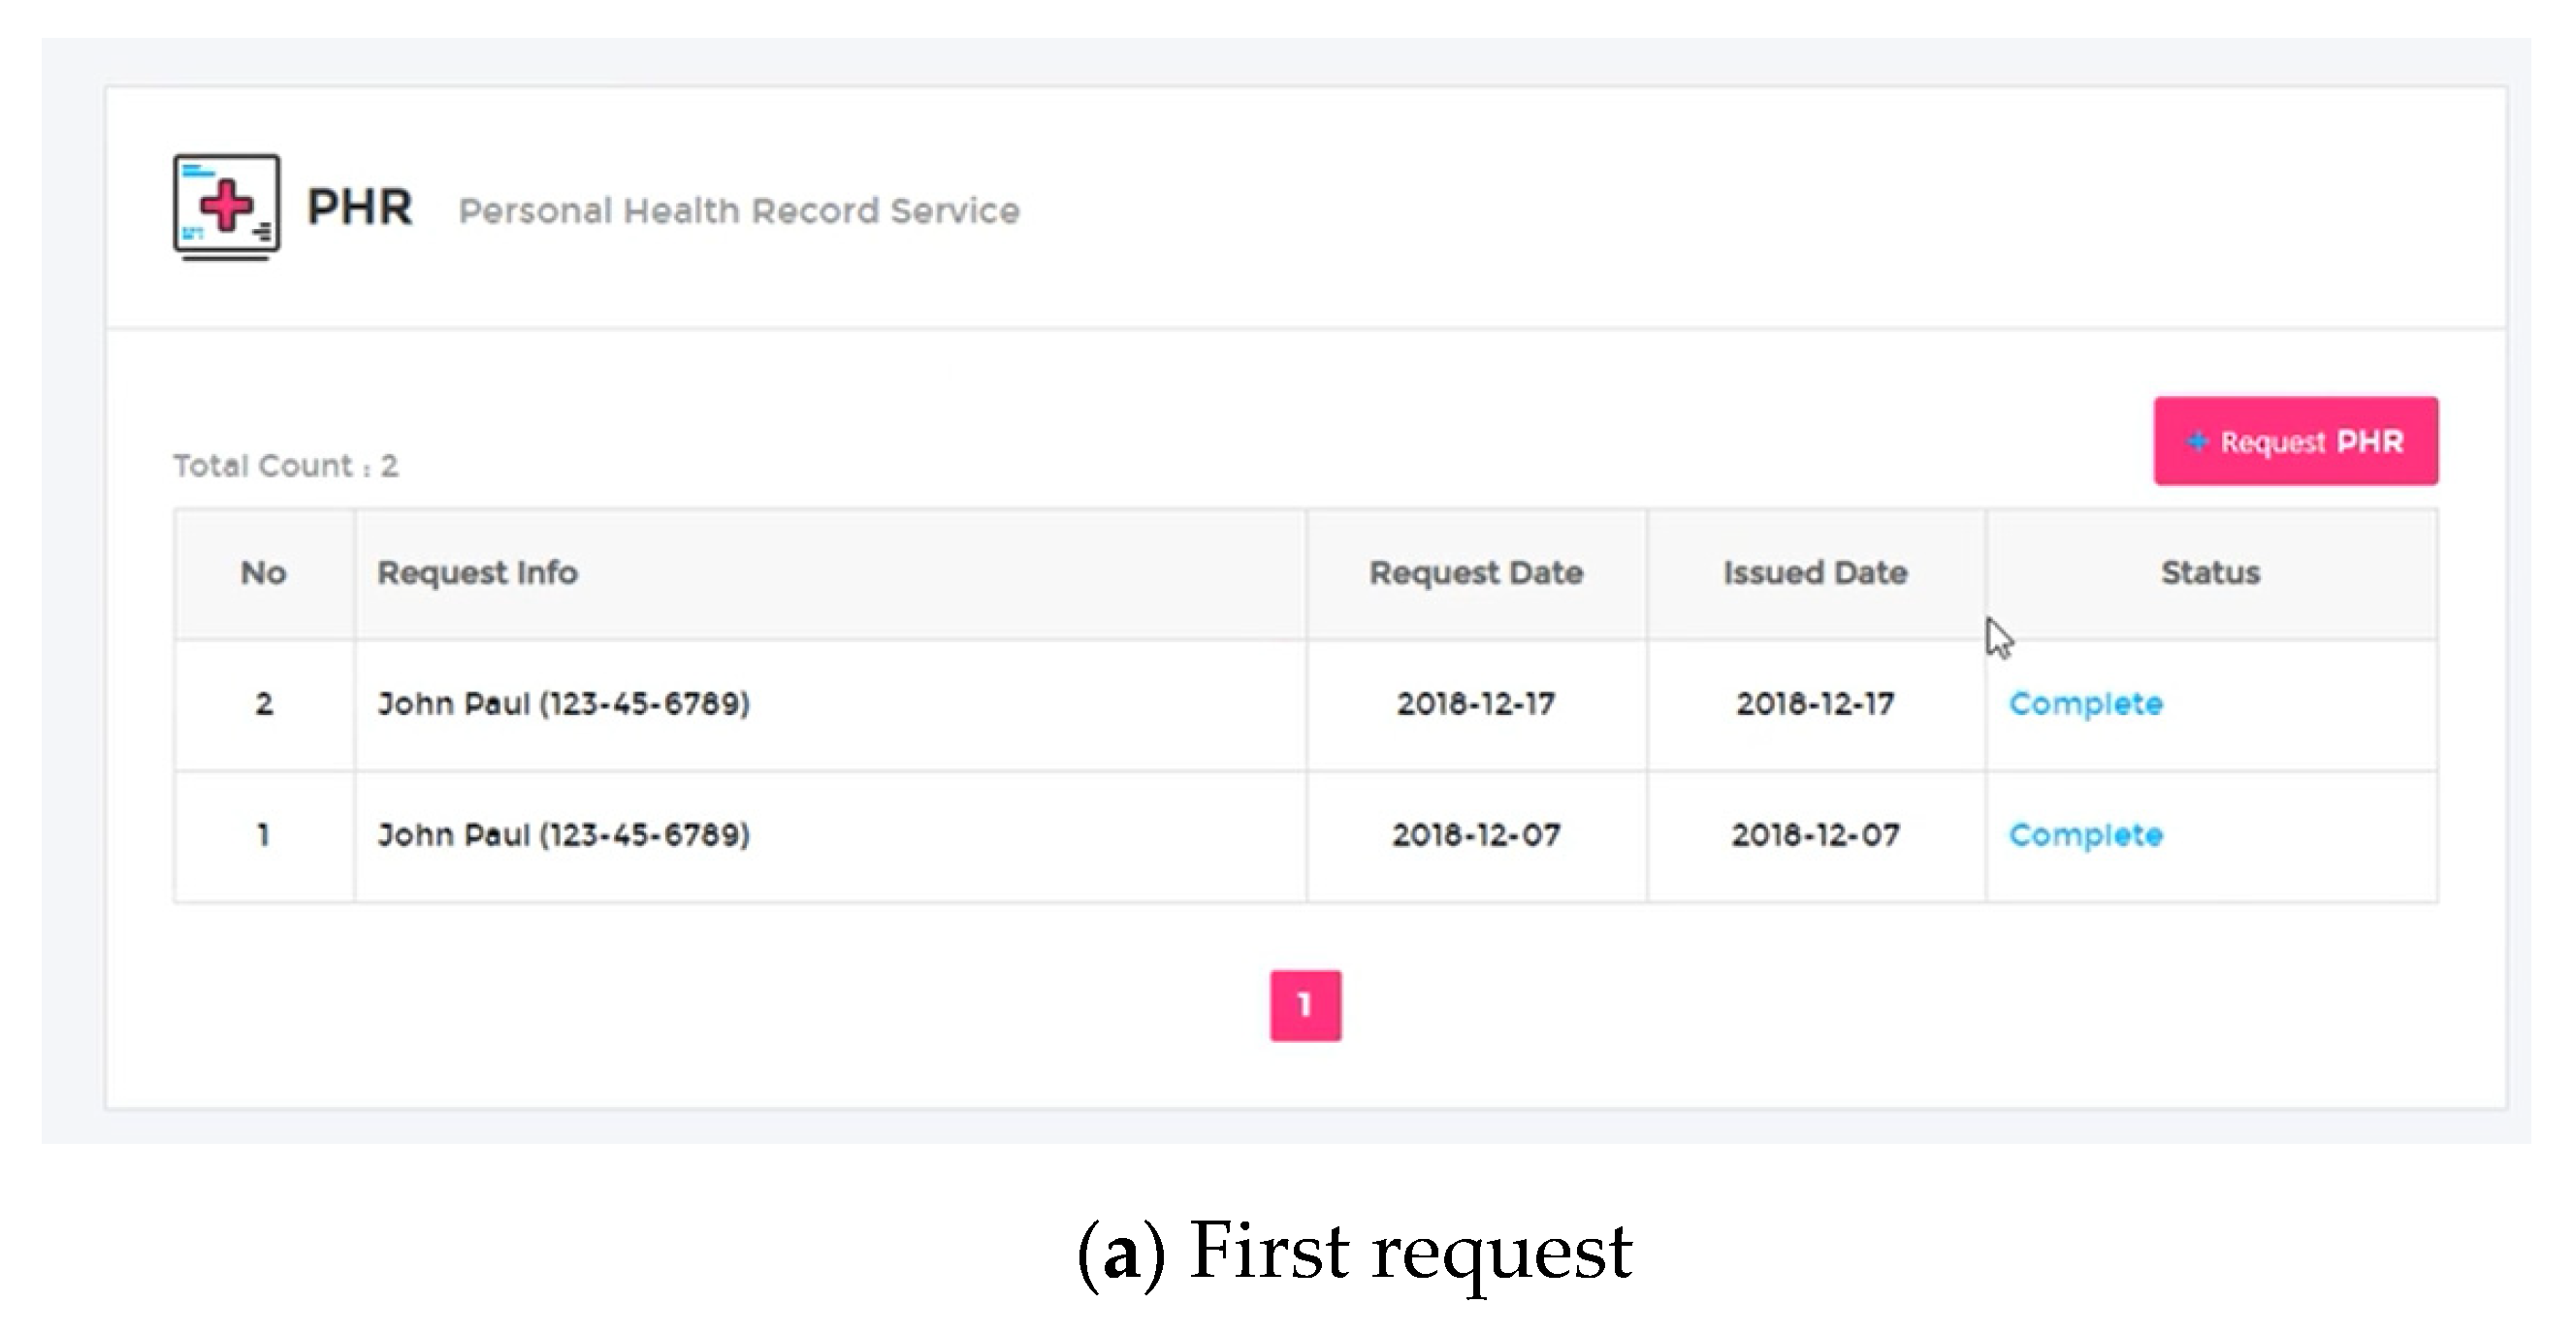Click the Status column header
This screenshot has height=1336, width=2576.
(x=2210, y=573)
